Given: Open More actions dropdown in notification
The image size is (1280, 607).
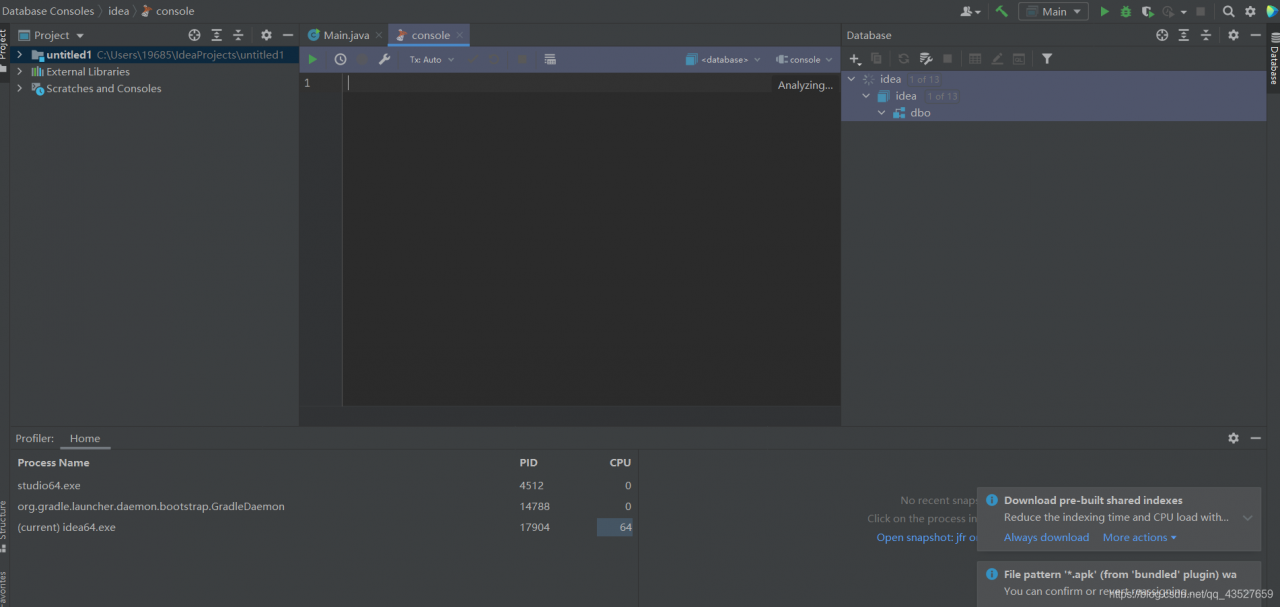Looking at the screenshot, I should pyautogui.click(x=1140, y=538).
